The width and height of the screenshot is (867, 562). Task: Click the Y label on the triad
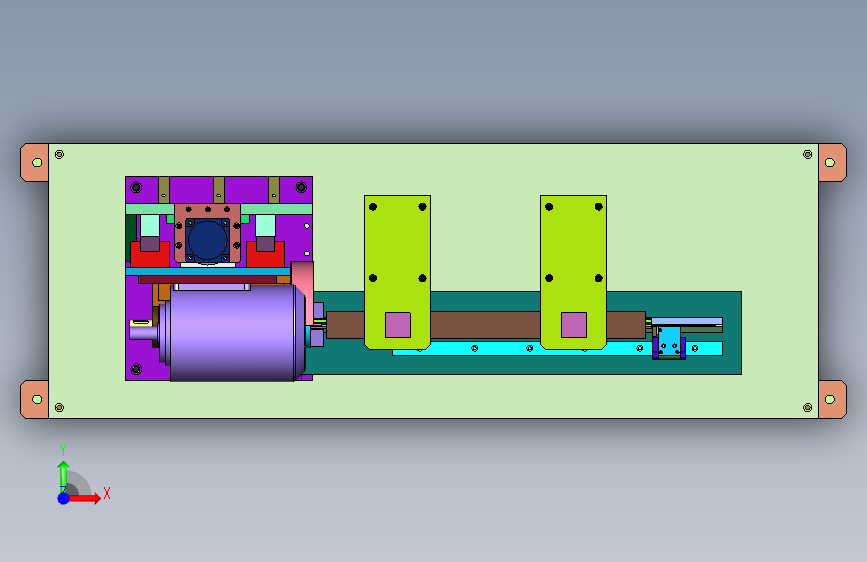63,450
